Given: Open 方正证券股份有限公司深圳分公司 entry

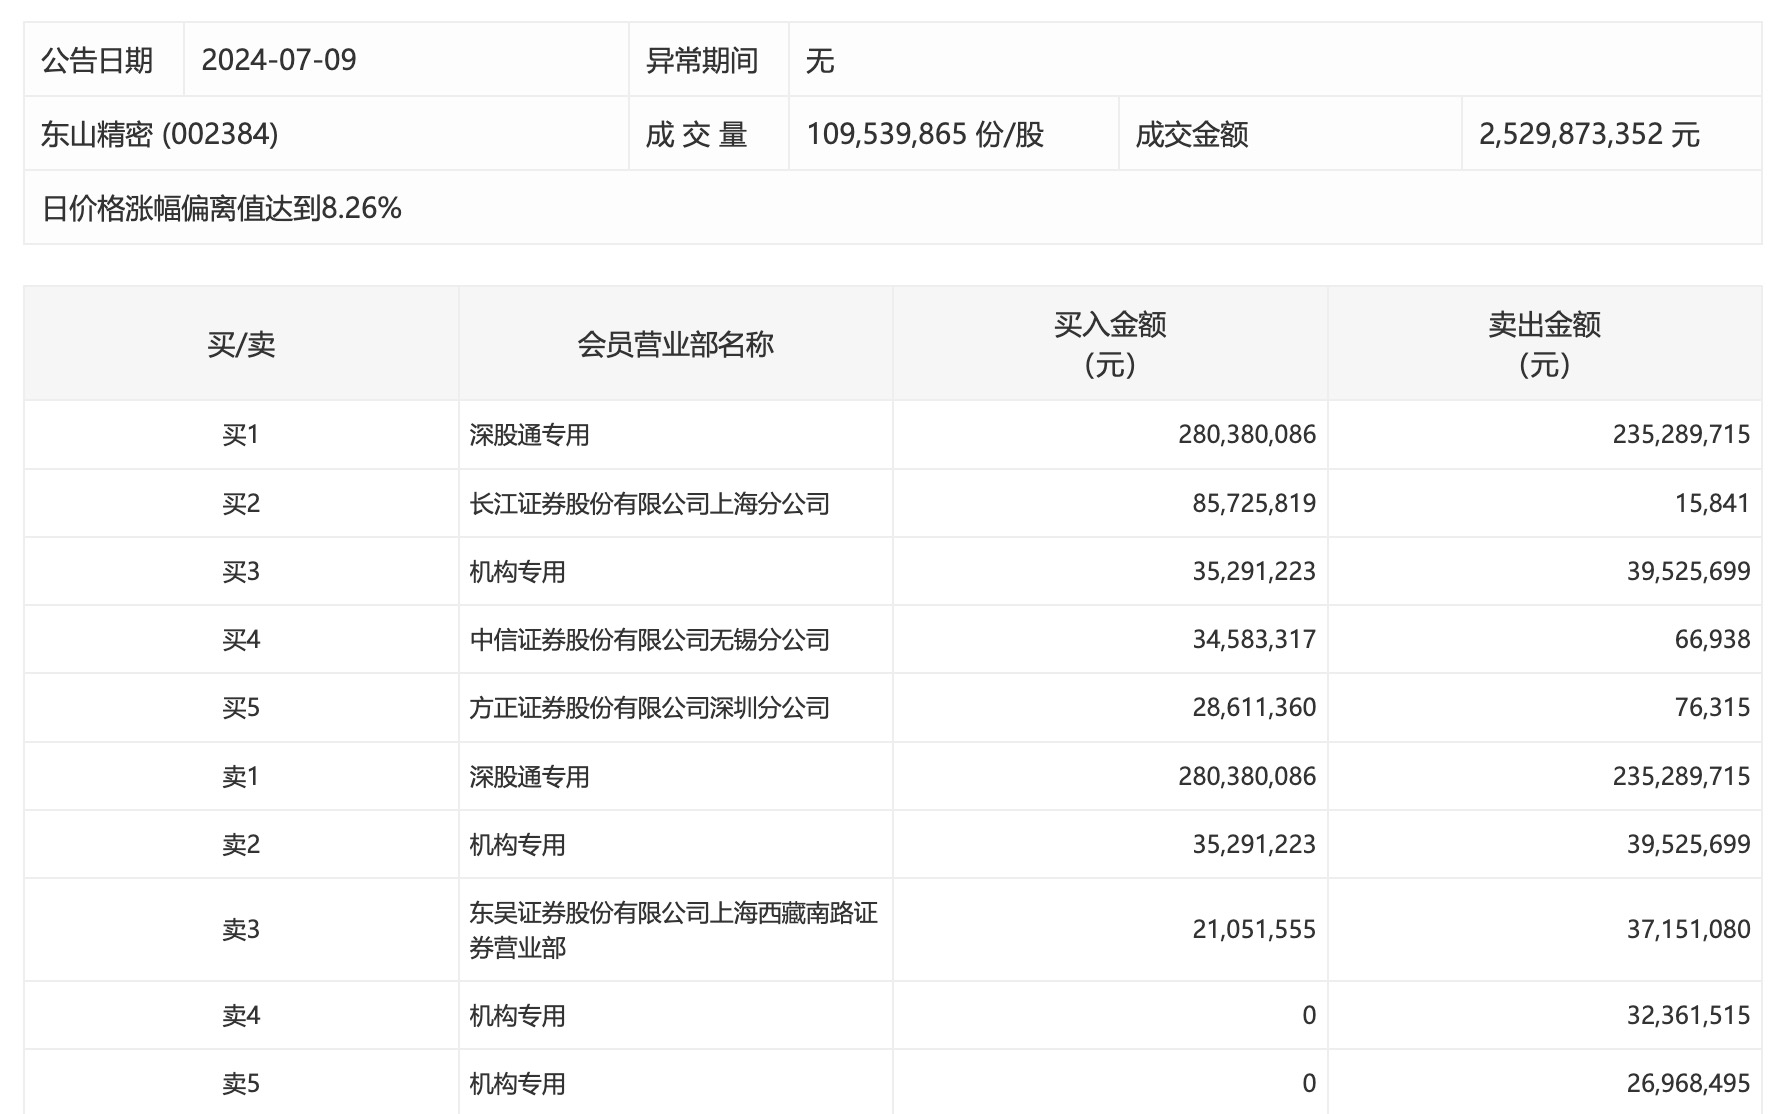Looking at the screenshot, I should pyautogui.click(x=650, y=708).
